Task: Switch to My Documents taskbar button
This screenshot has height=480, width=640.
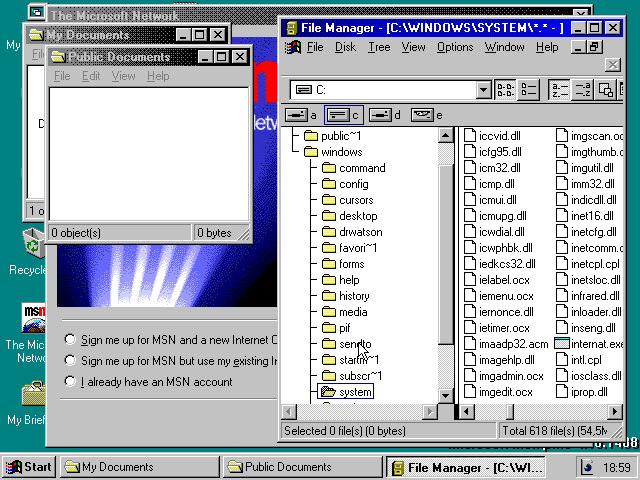Action: (140, 467)
